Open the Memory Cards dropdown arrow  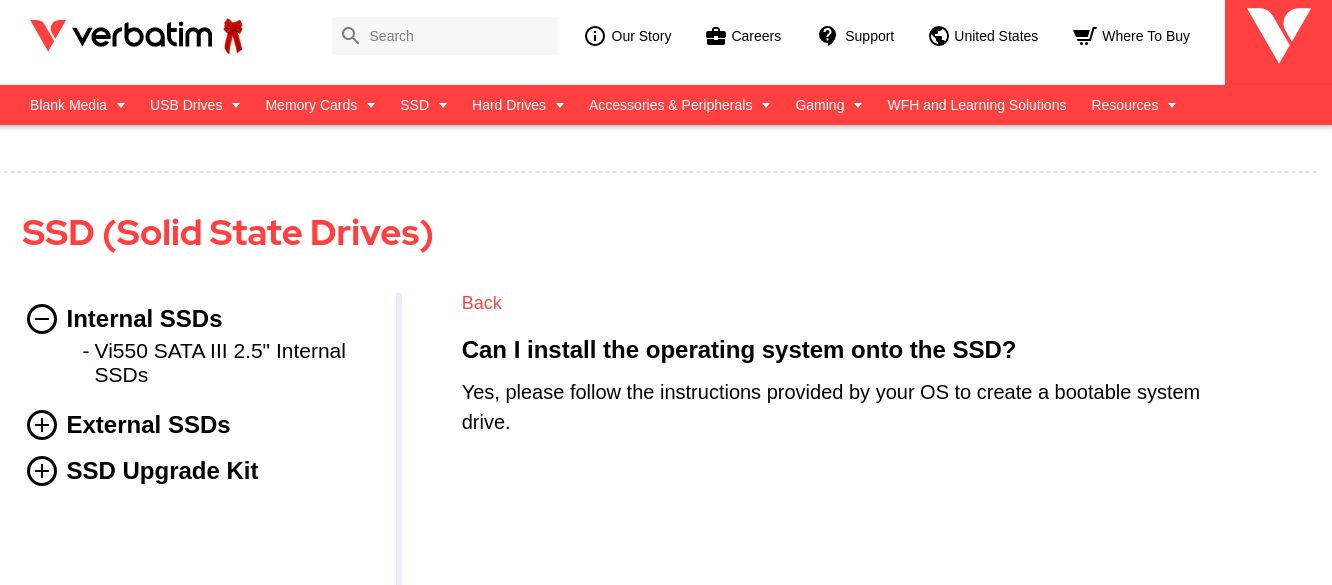point(371,105)
